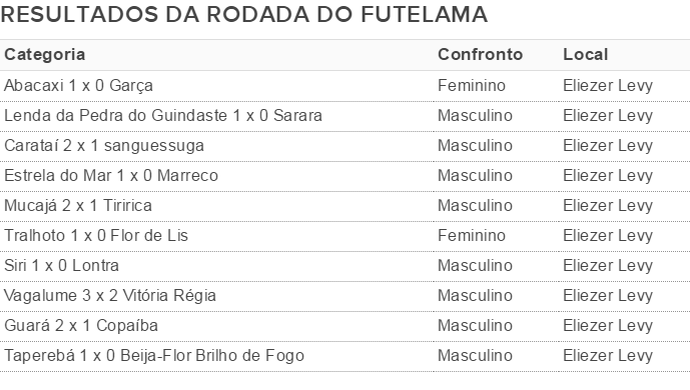Click the Confronto column header
This screenshot has height=390, width=690.
[480, 55]
